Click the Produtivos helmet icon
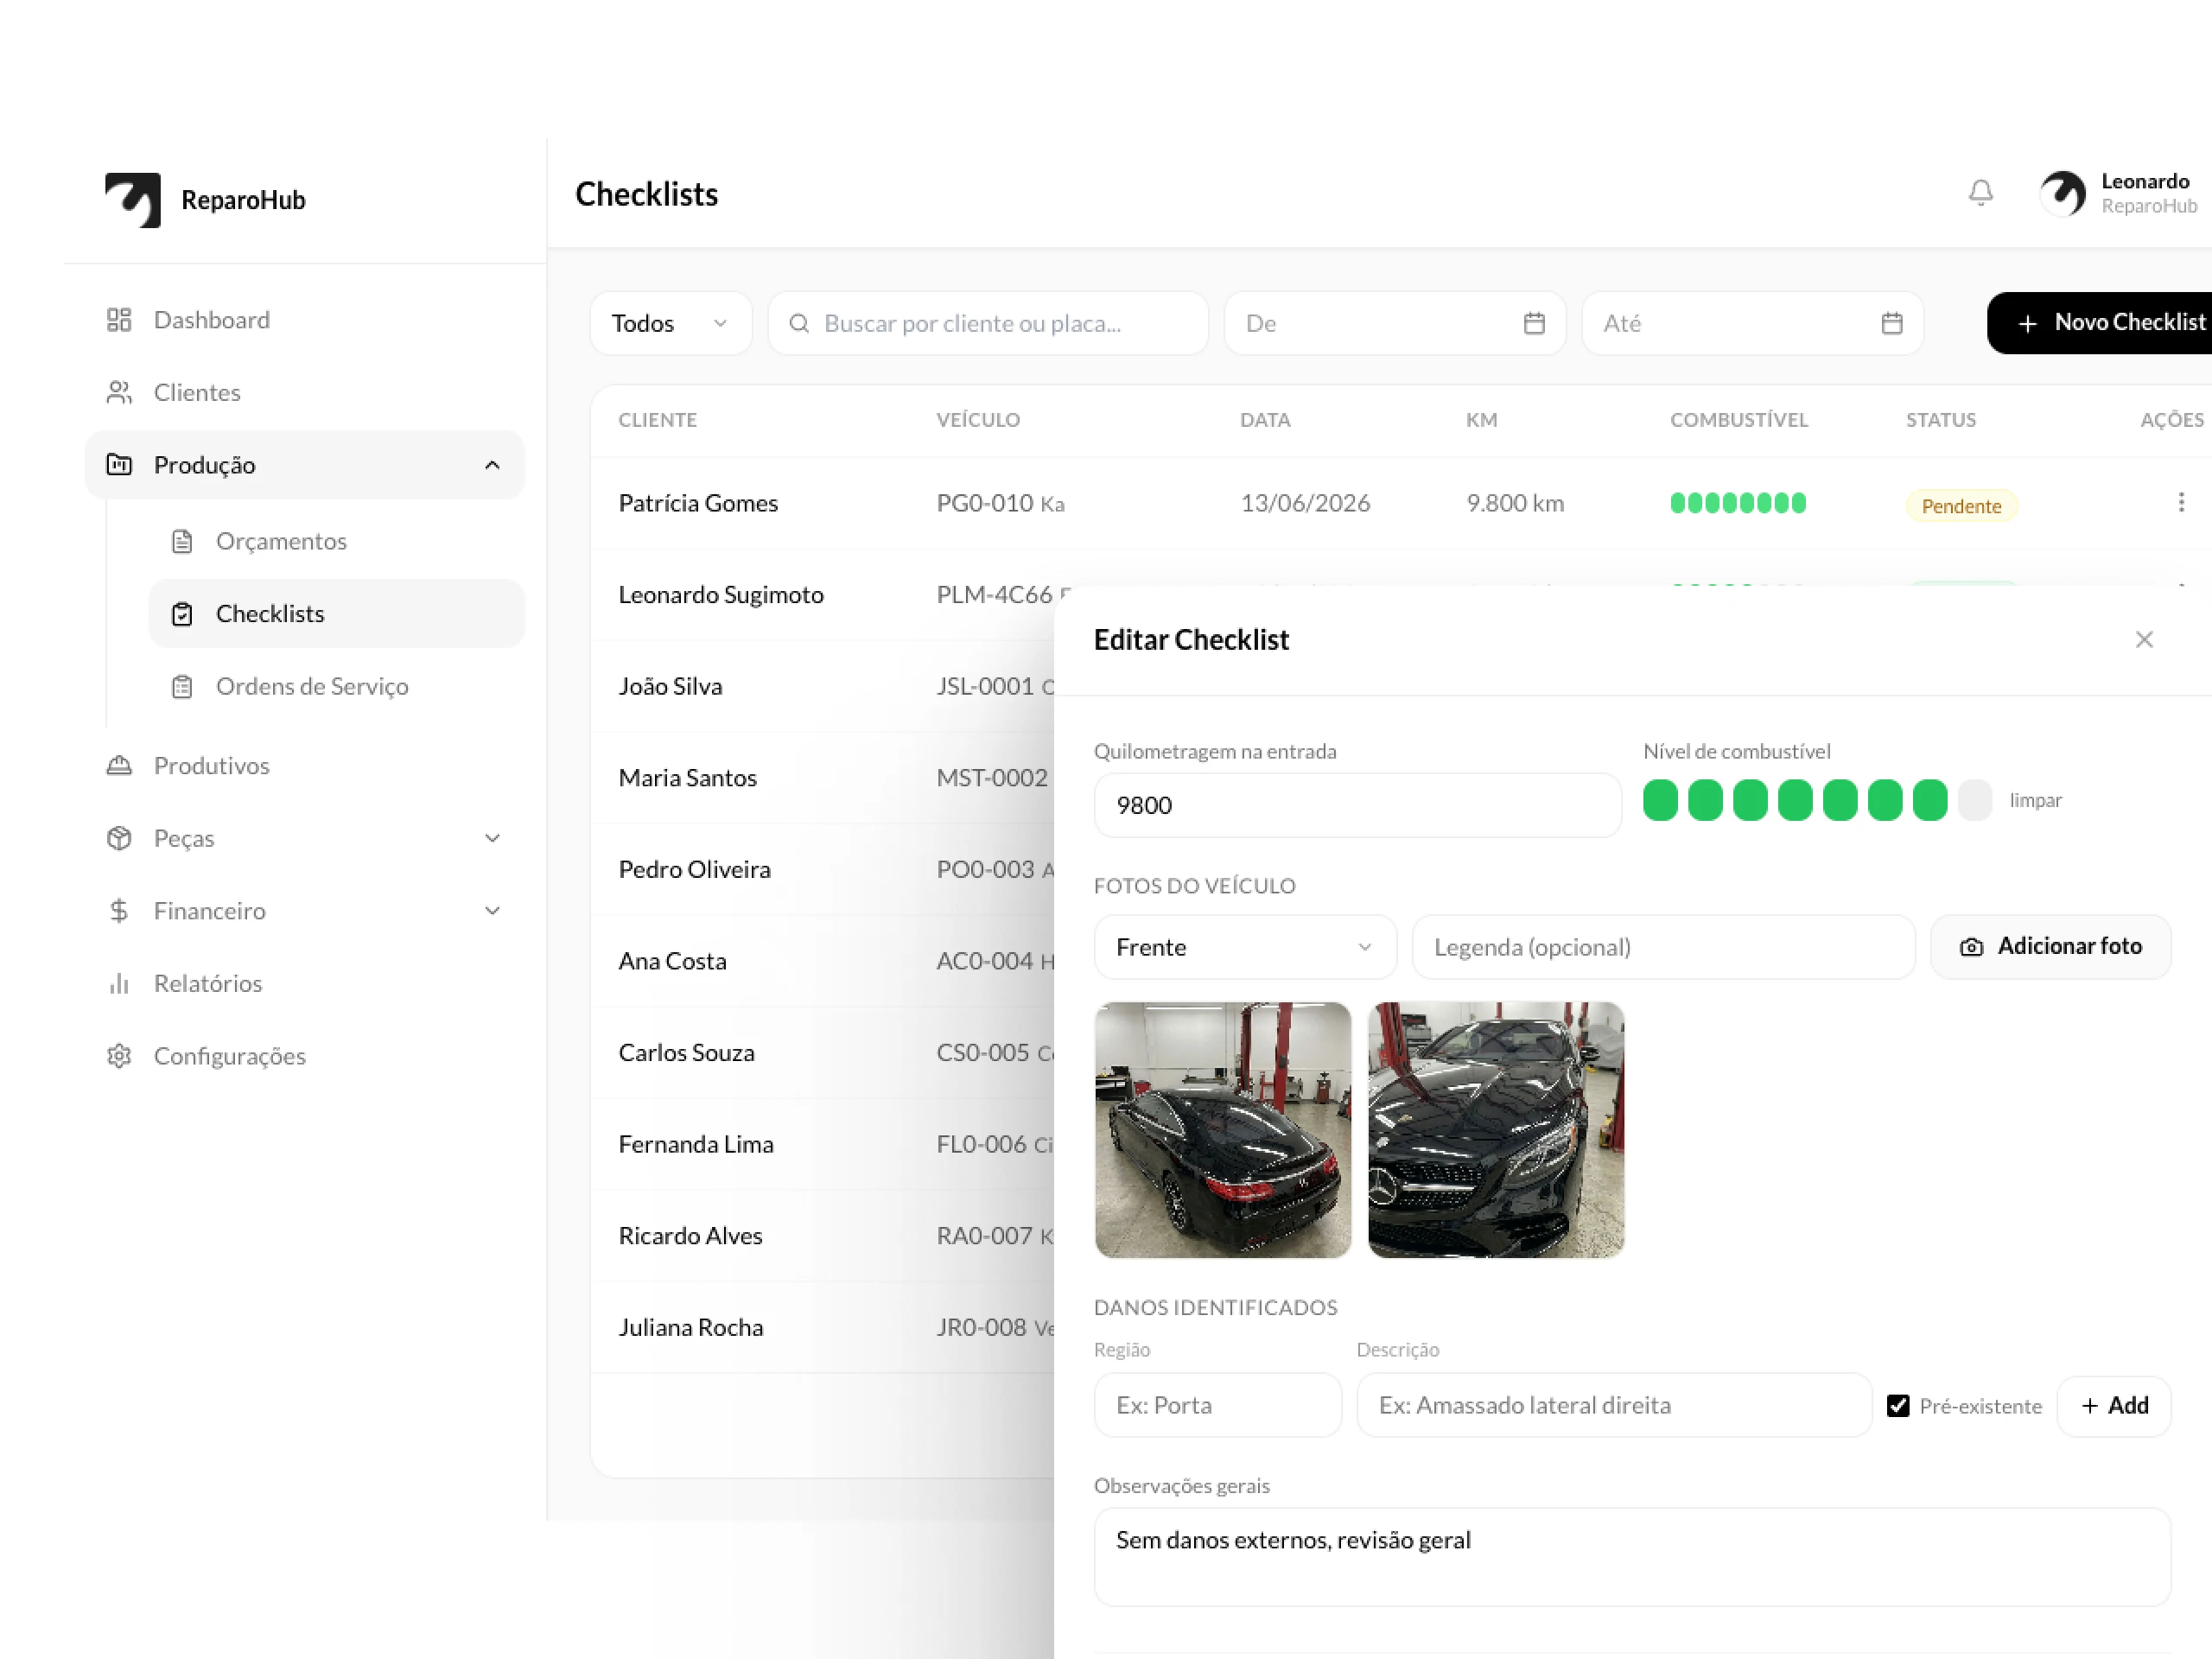The width and height of the screenshot is (2212, 1659). [x=119, y=766]
